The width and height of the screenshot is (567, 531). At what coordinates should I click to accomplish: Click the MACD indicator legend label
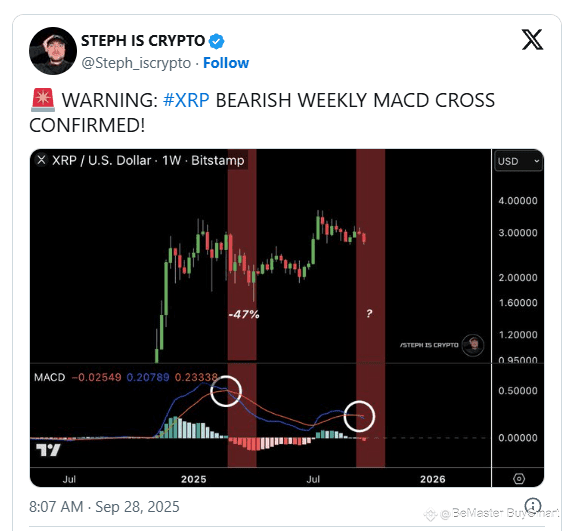(50, 377)
